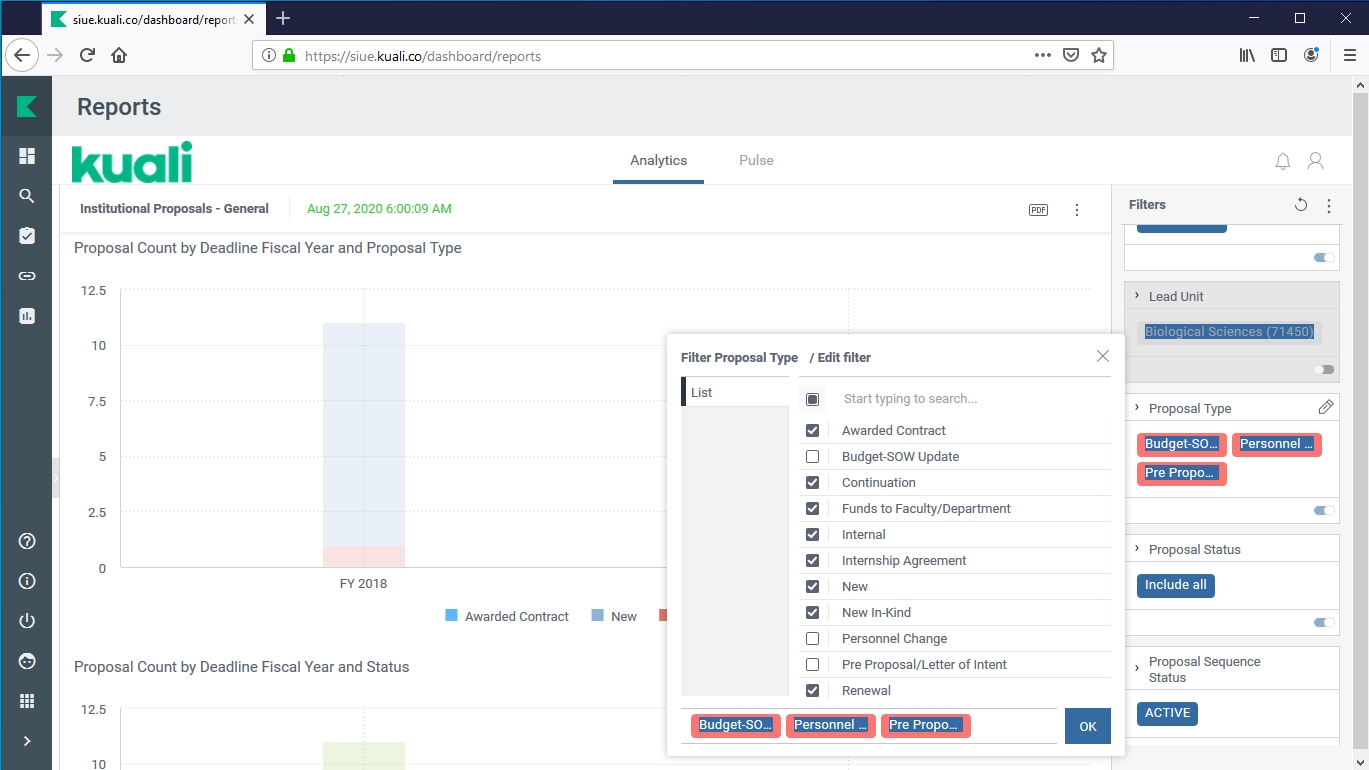Collapse the Lead Unit filter section
The width and height of the screenshot is (1369, 770).
pyautogui.click(x=1137, y=296)
